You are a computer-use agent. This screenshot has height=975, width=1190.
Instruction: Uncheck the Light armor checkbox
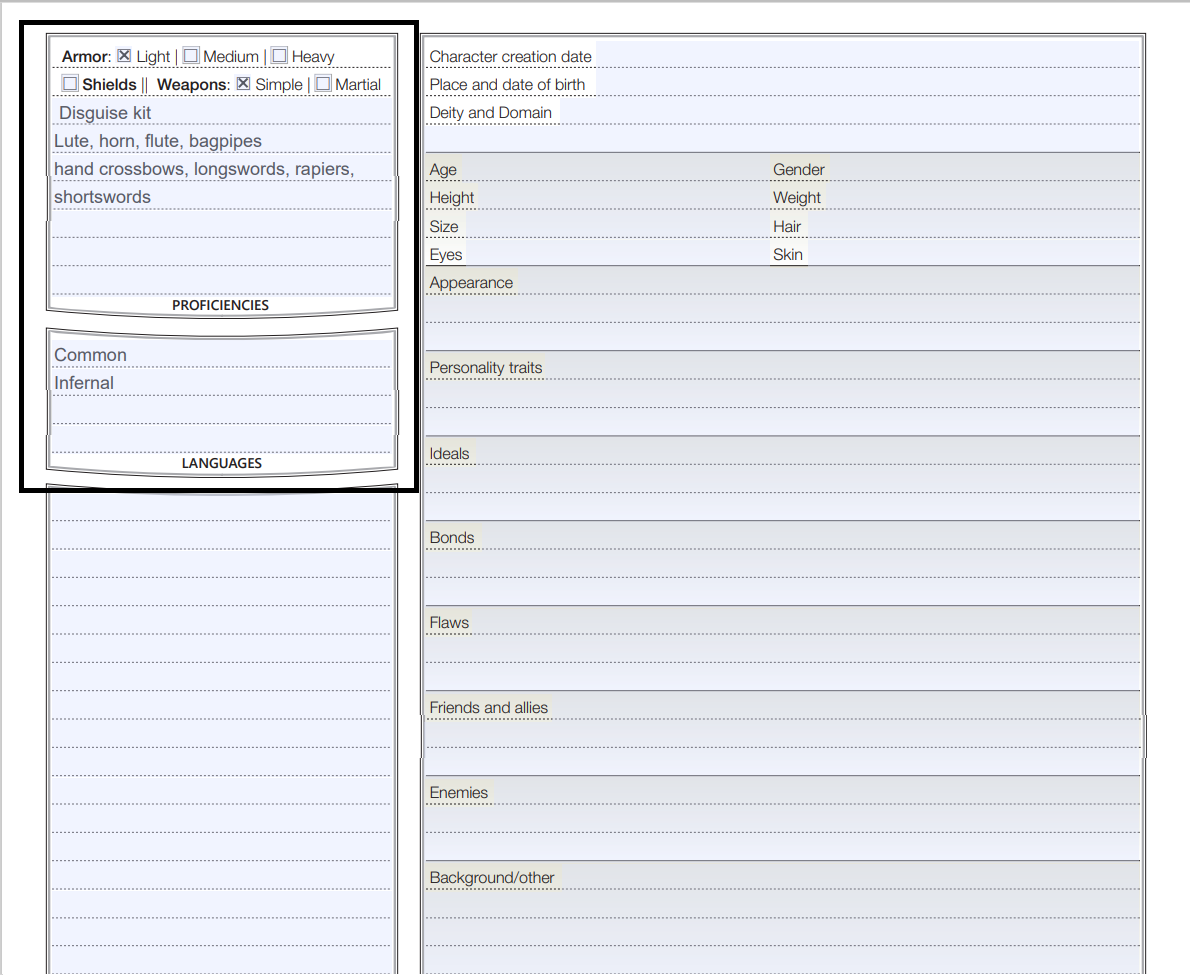[124, 55]
